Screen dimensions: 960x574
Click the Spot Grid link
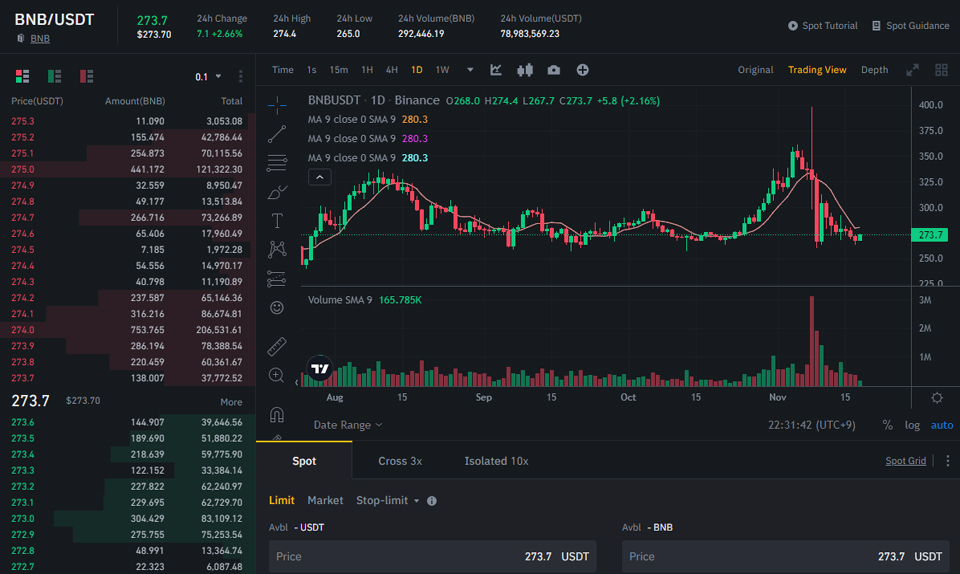point(905,461)
